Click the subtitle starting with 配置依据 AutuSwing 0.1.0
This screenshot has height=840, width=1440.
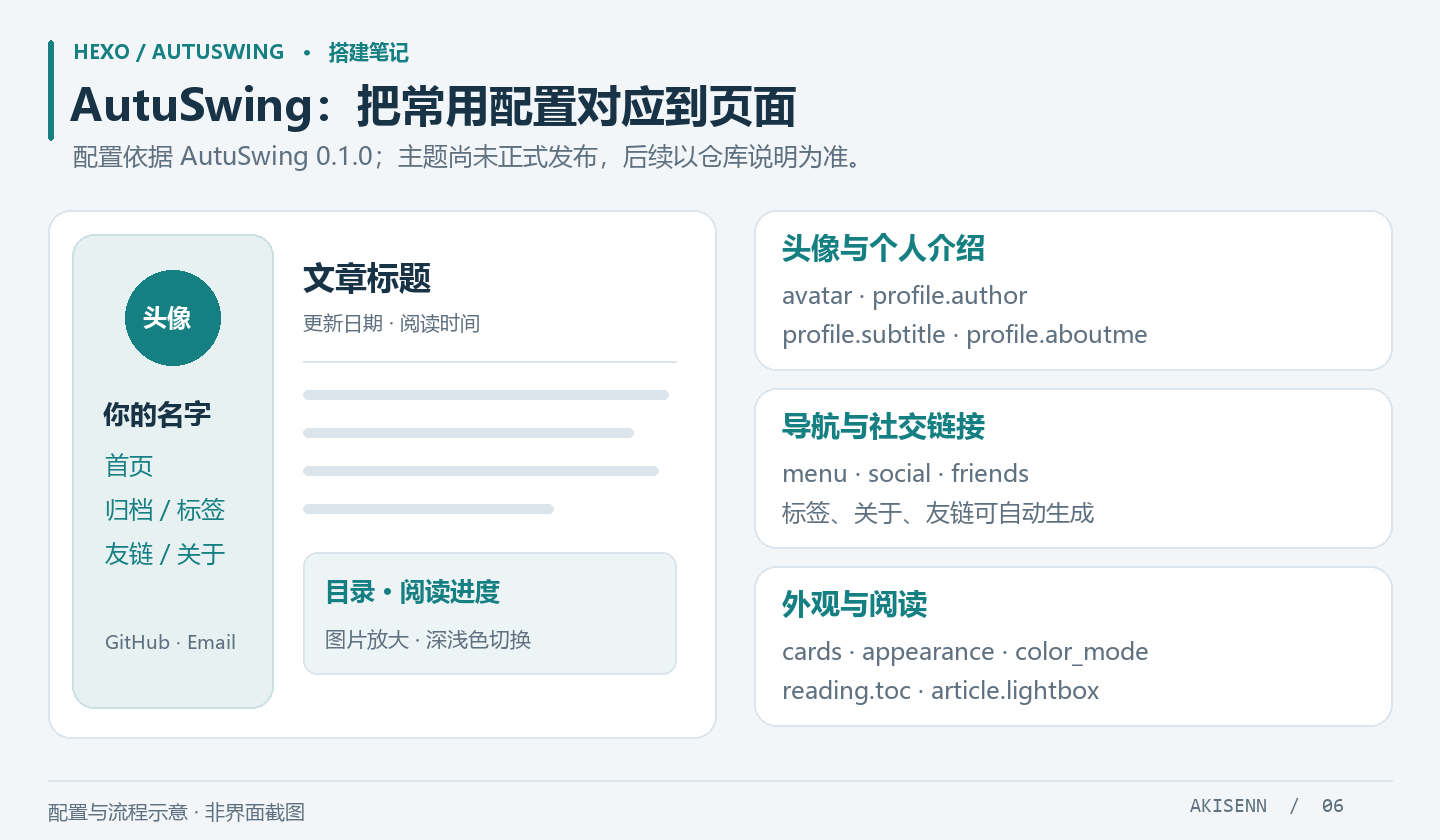pyautogui.click(x=468, y=158)
